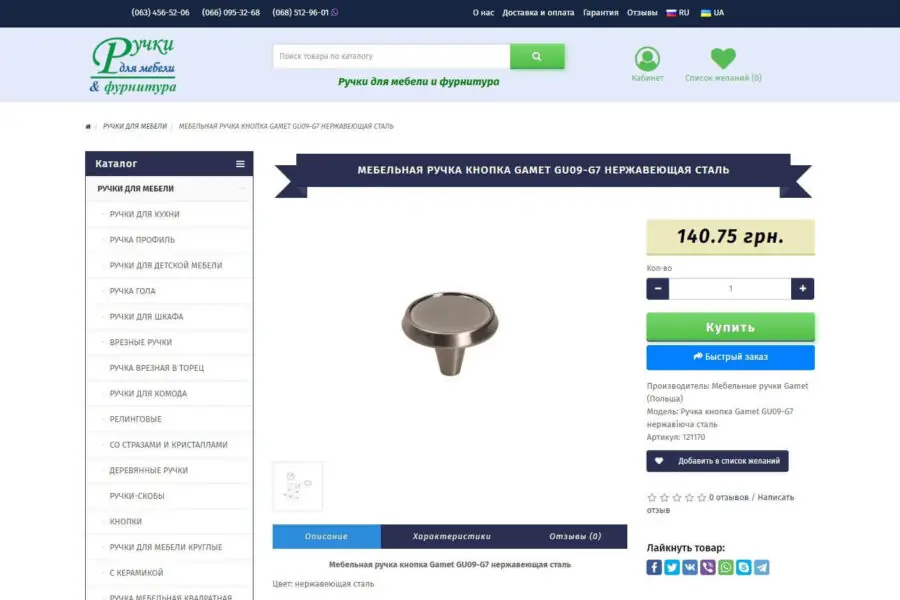Toggle the Каталог hamburger menu
This screenshot has width=900, height=600.
[240, 164]
